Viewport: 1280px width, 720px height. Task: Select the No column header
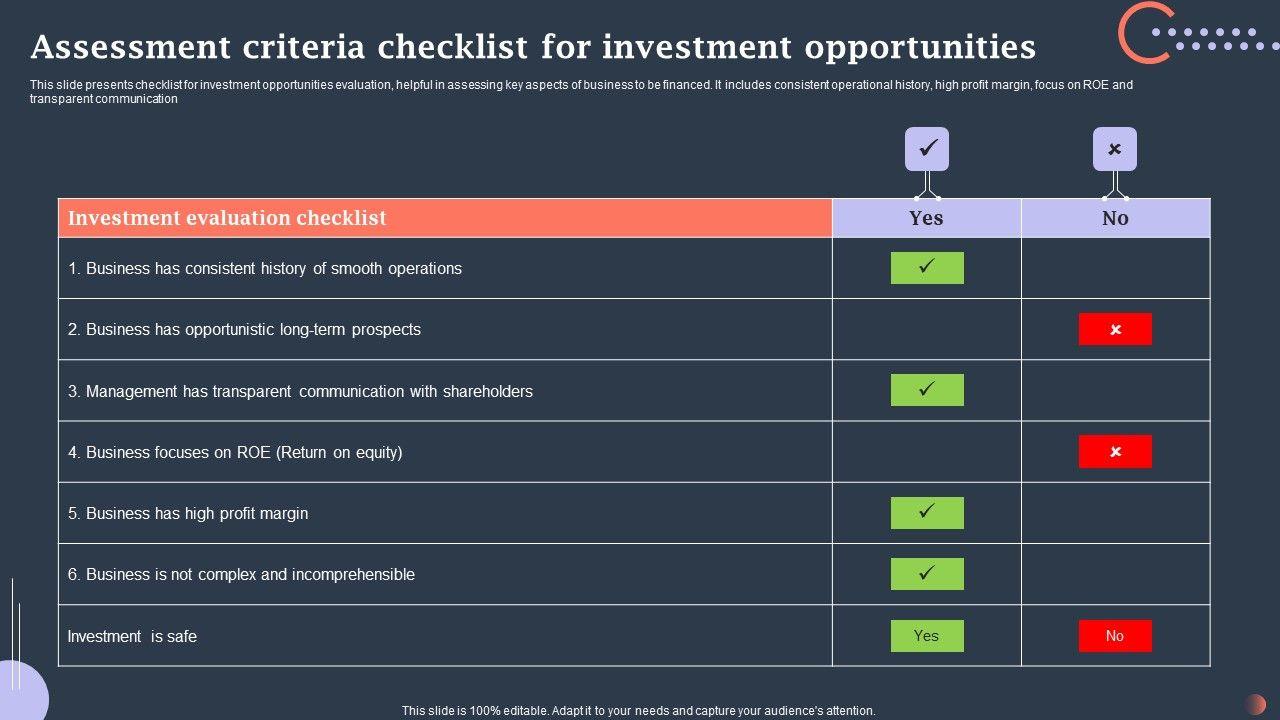(x=1115, y=218)
